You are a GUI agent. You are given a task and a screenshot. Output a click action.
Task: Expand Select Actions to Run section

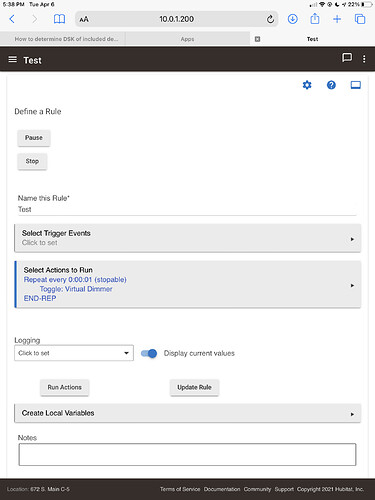coord(188,284)
